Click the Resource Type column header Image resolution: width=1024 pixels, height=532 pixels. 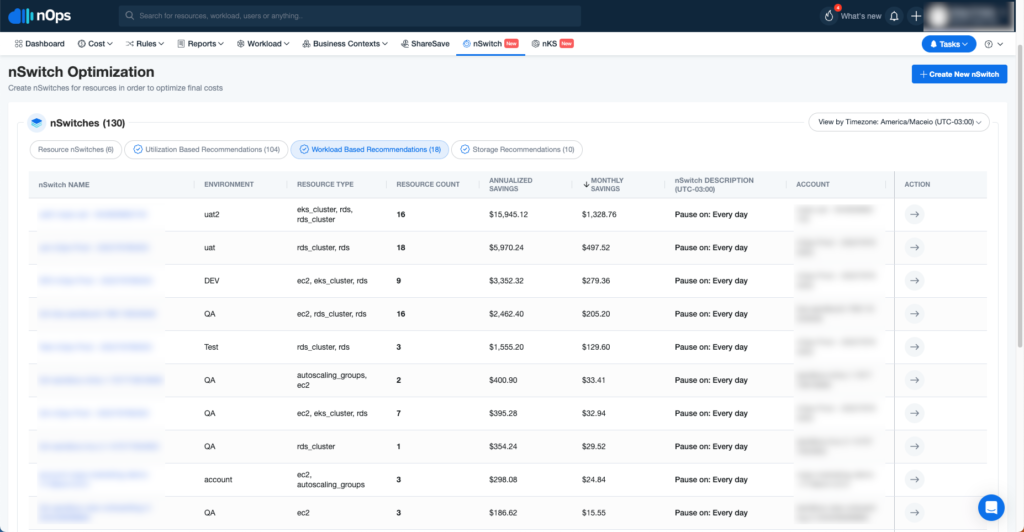(x=325, y=185)
